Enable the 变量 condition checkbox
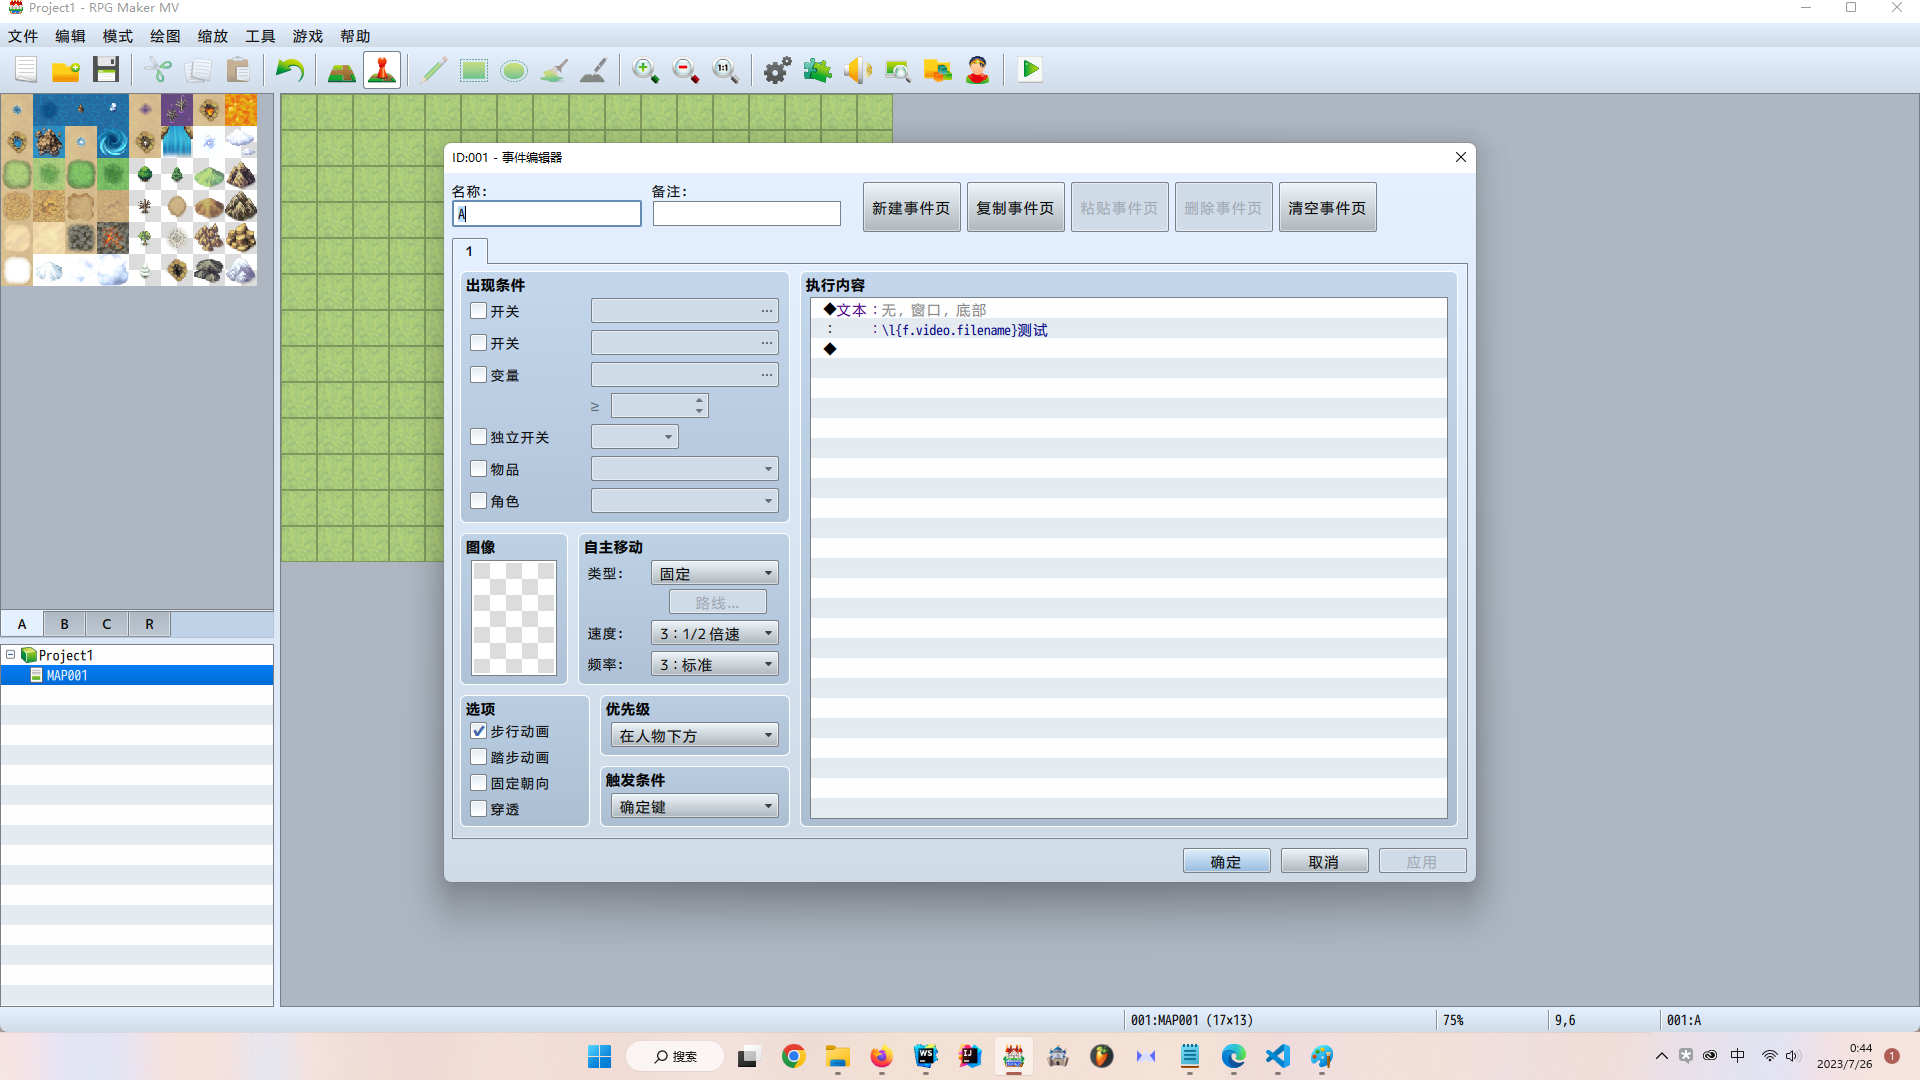Viewport: 1920px width, 1080px height. 479,375
